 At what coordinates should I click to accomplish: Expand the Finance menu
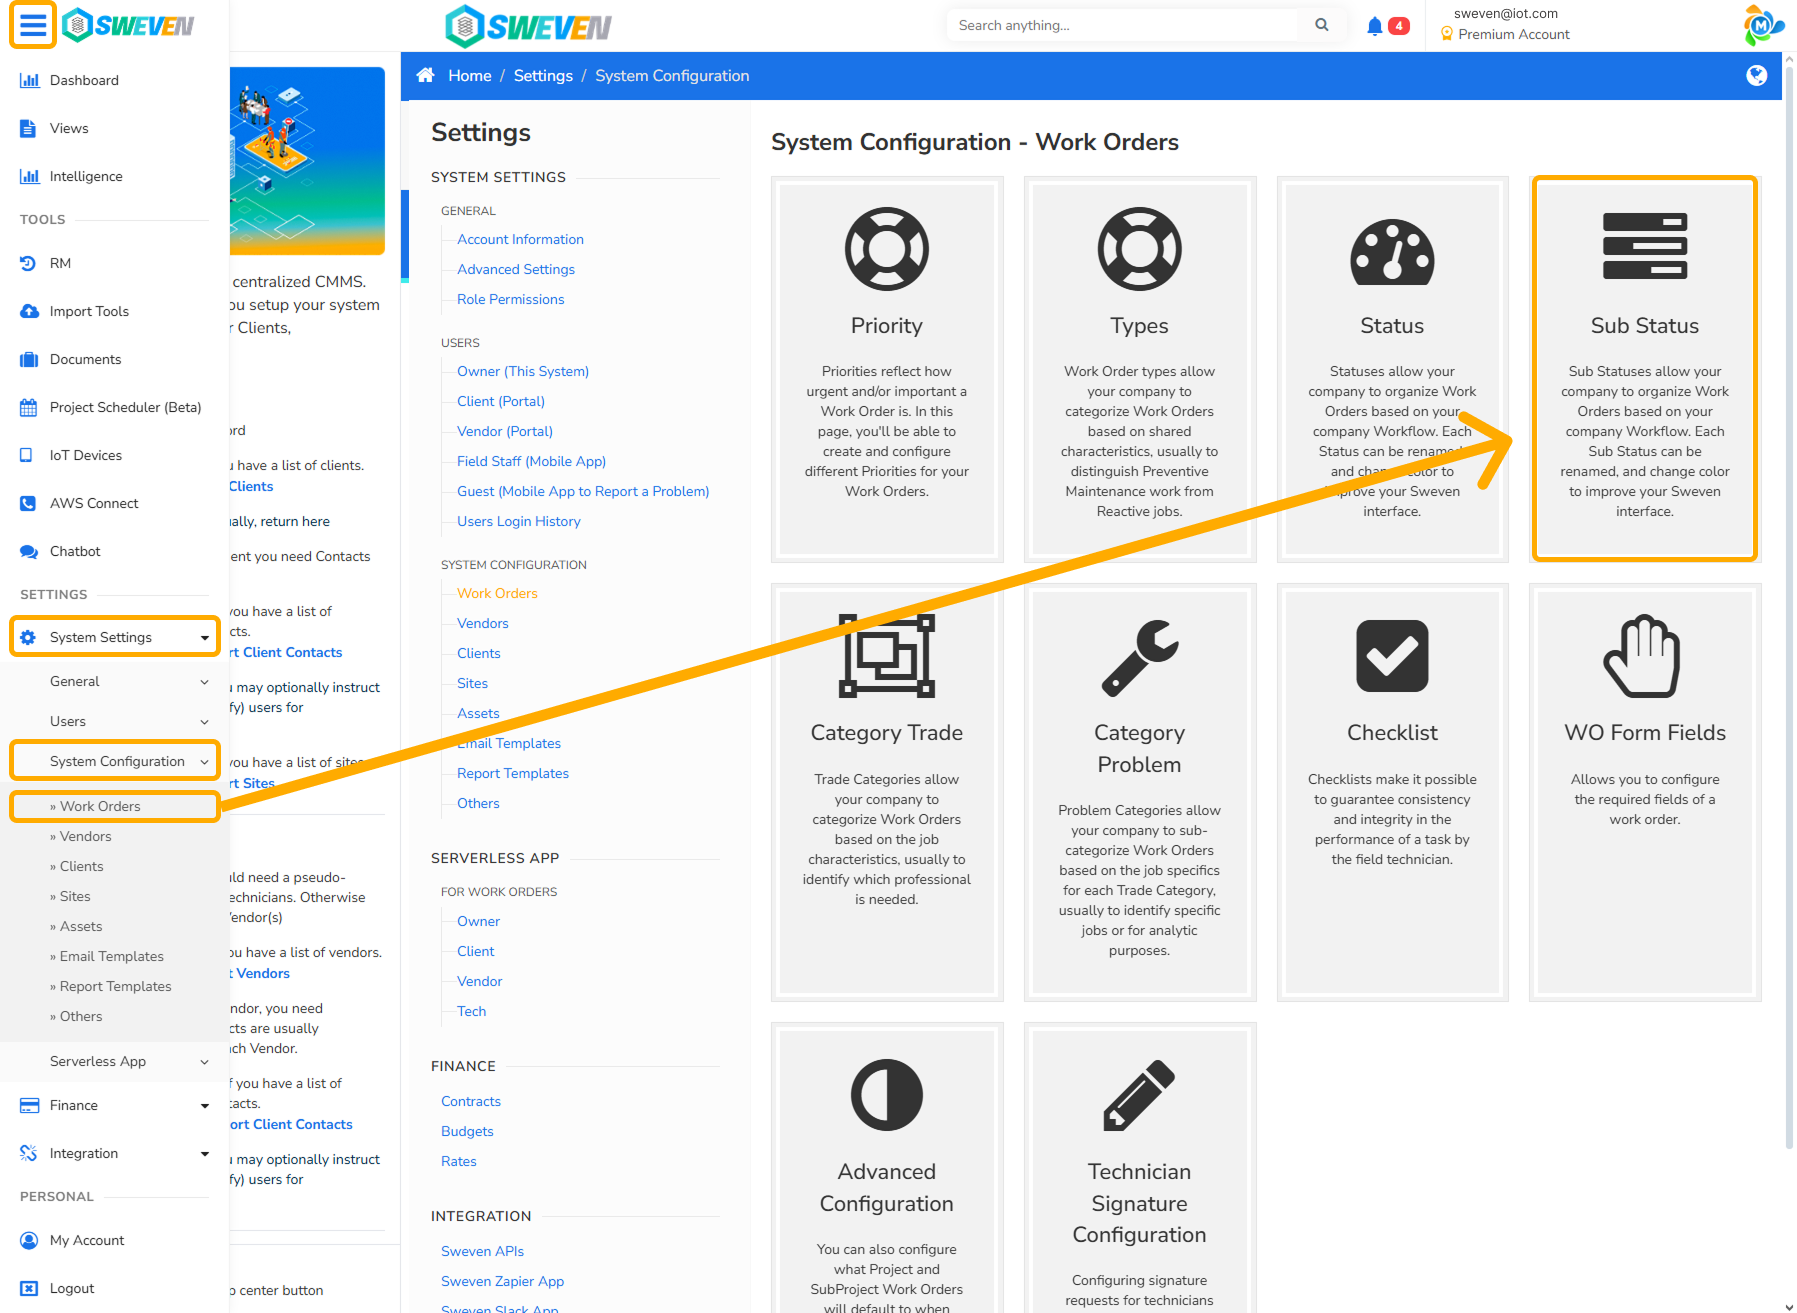(x=115, y=1105)
